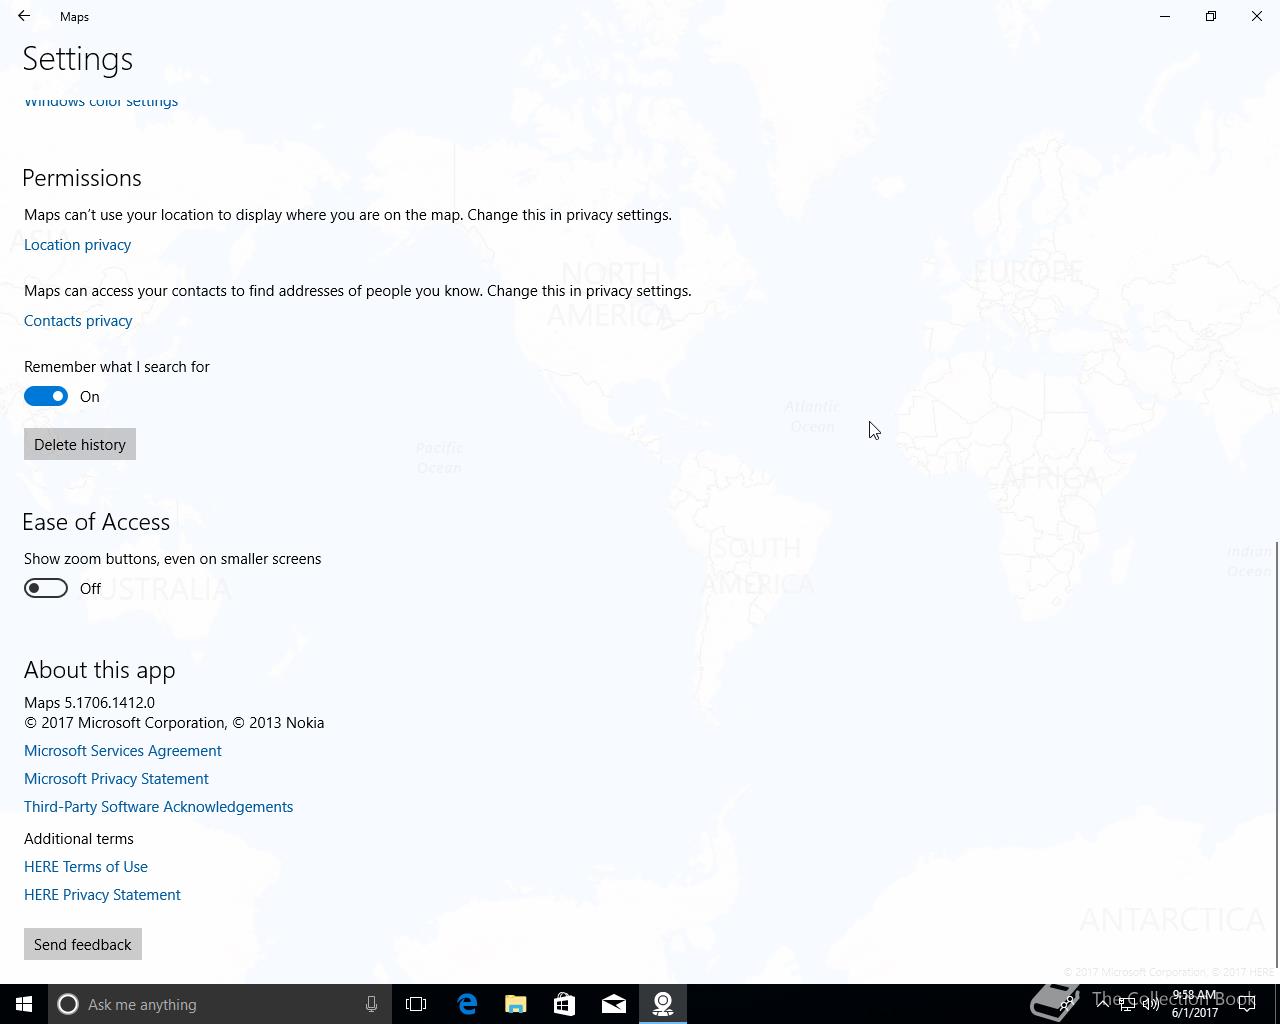Select the Maps app taskbar icon
This screenshot has width=1280, height=1024.
pos(663,1004)
